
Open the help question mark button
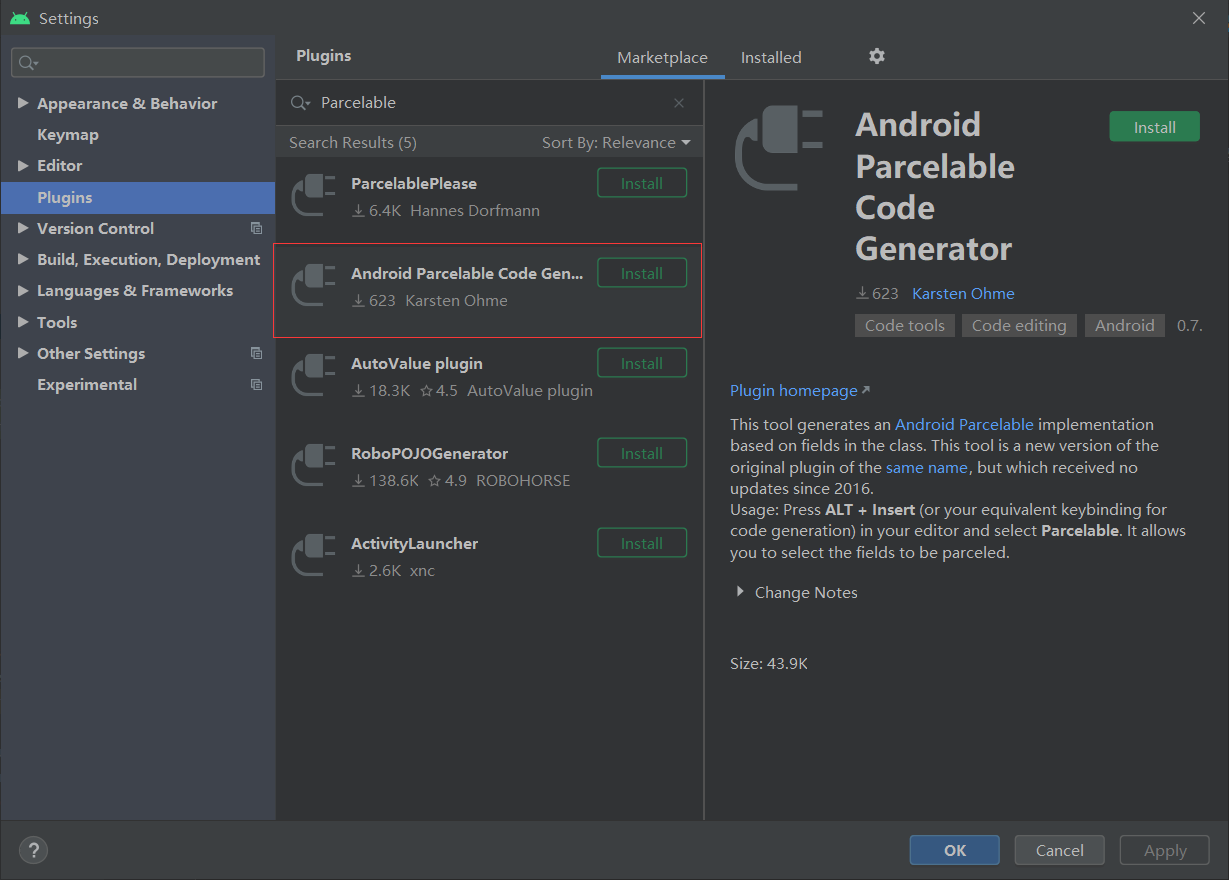(x=33, y=850)
